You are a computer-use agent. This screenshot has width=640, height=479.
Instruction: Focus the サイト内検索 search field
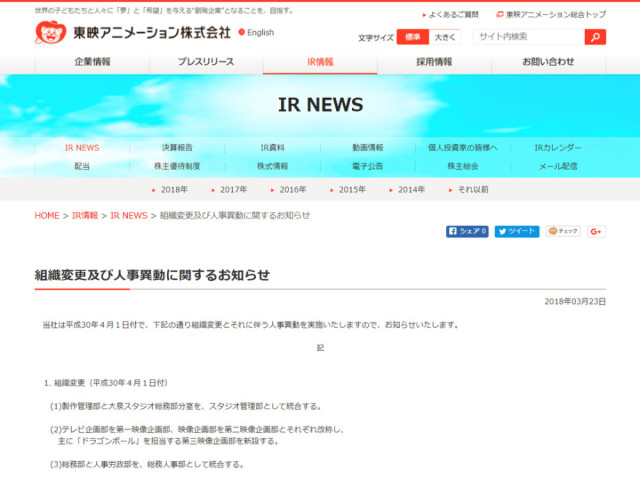pyautogui.click(x=529, y=37)
